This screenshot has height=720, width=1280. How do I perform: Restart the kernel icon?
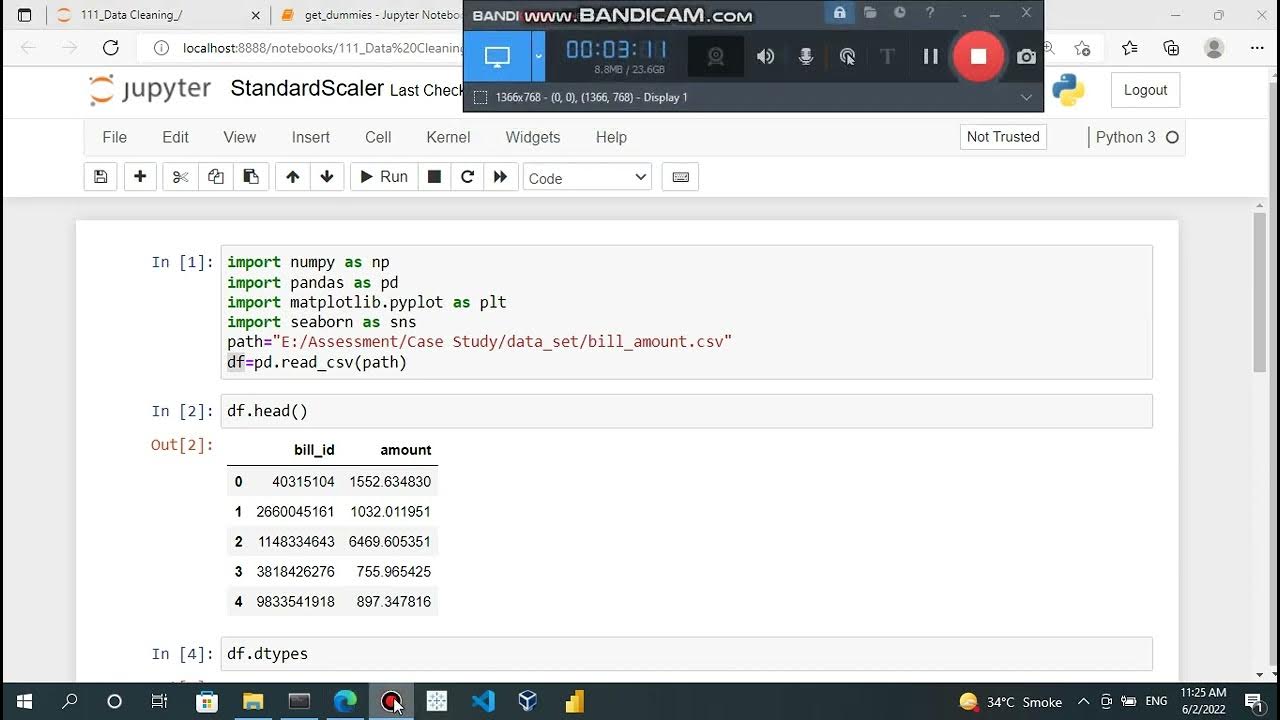click(467, 177)
